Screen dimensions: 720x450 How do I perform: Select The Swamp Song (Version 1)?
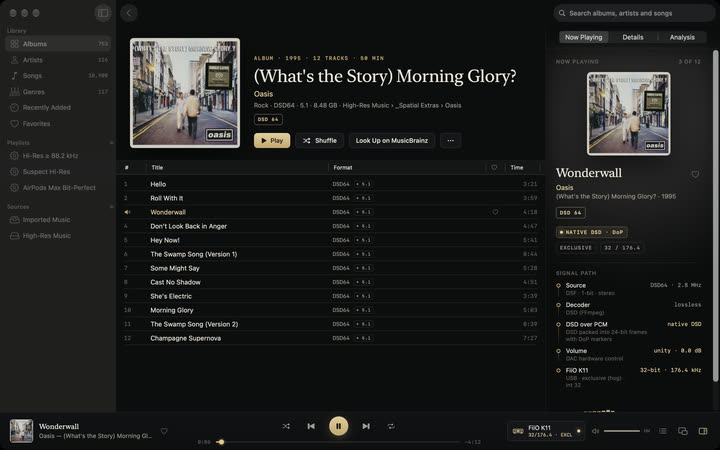pyautogui.click(x=331, y=254)
